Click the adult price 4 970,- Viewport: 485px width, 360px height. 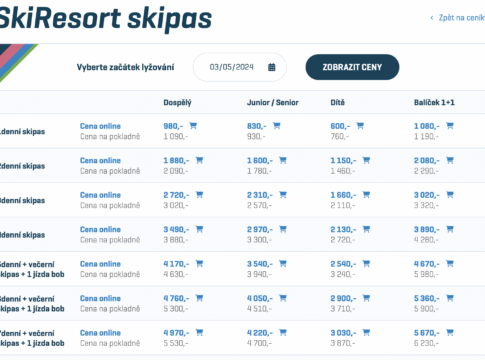tap(176, 333)
